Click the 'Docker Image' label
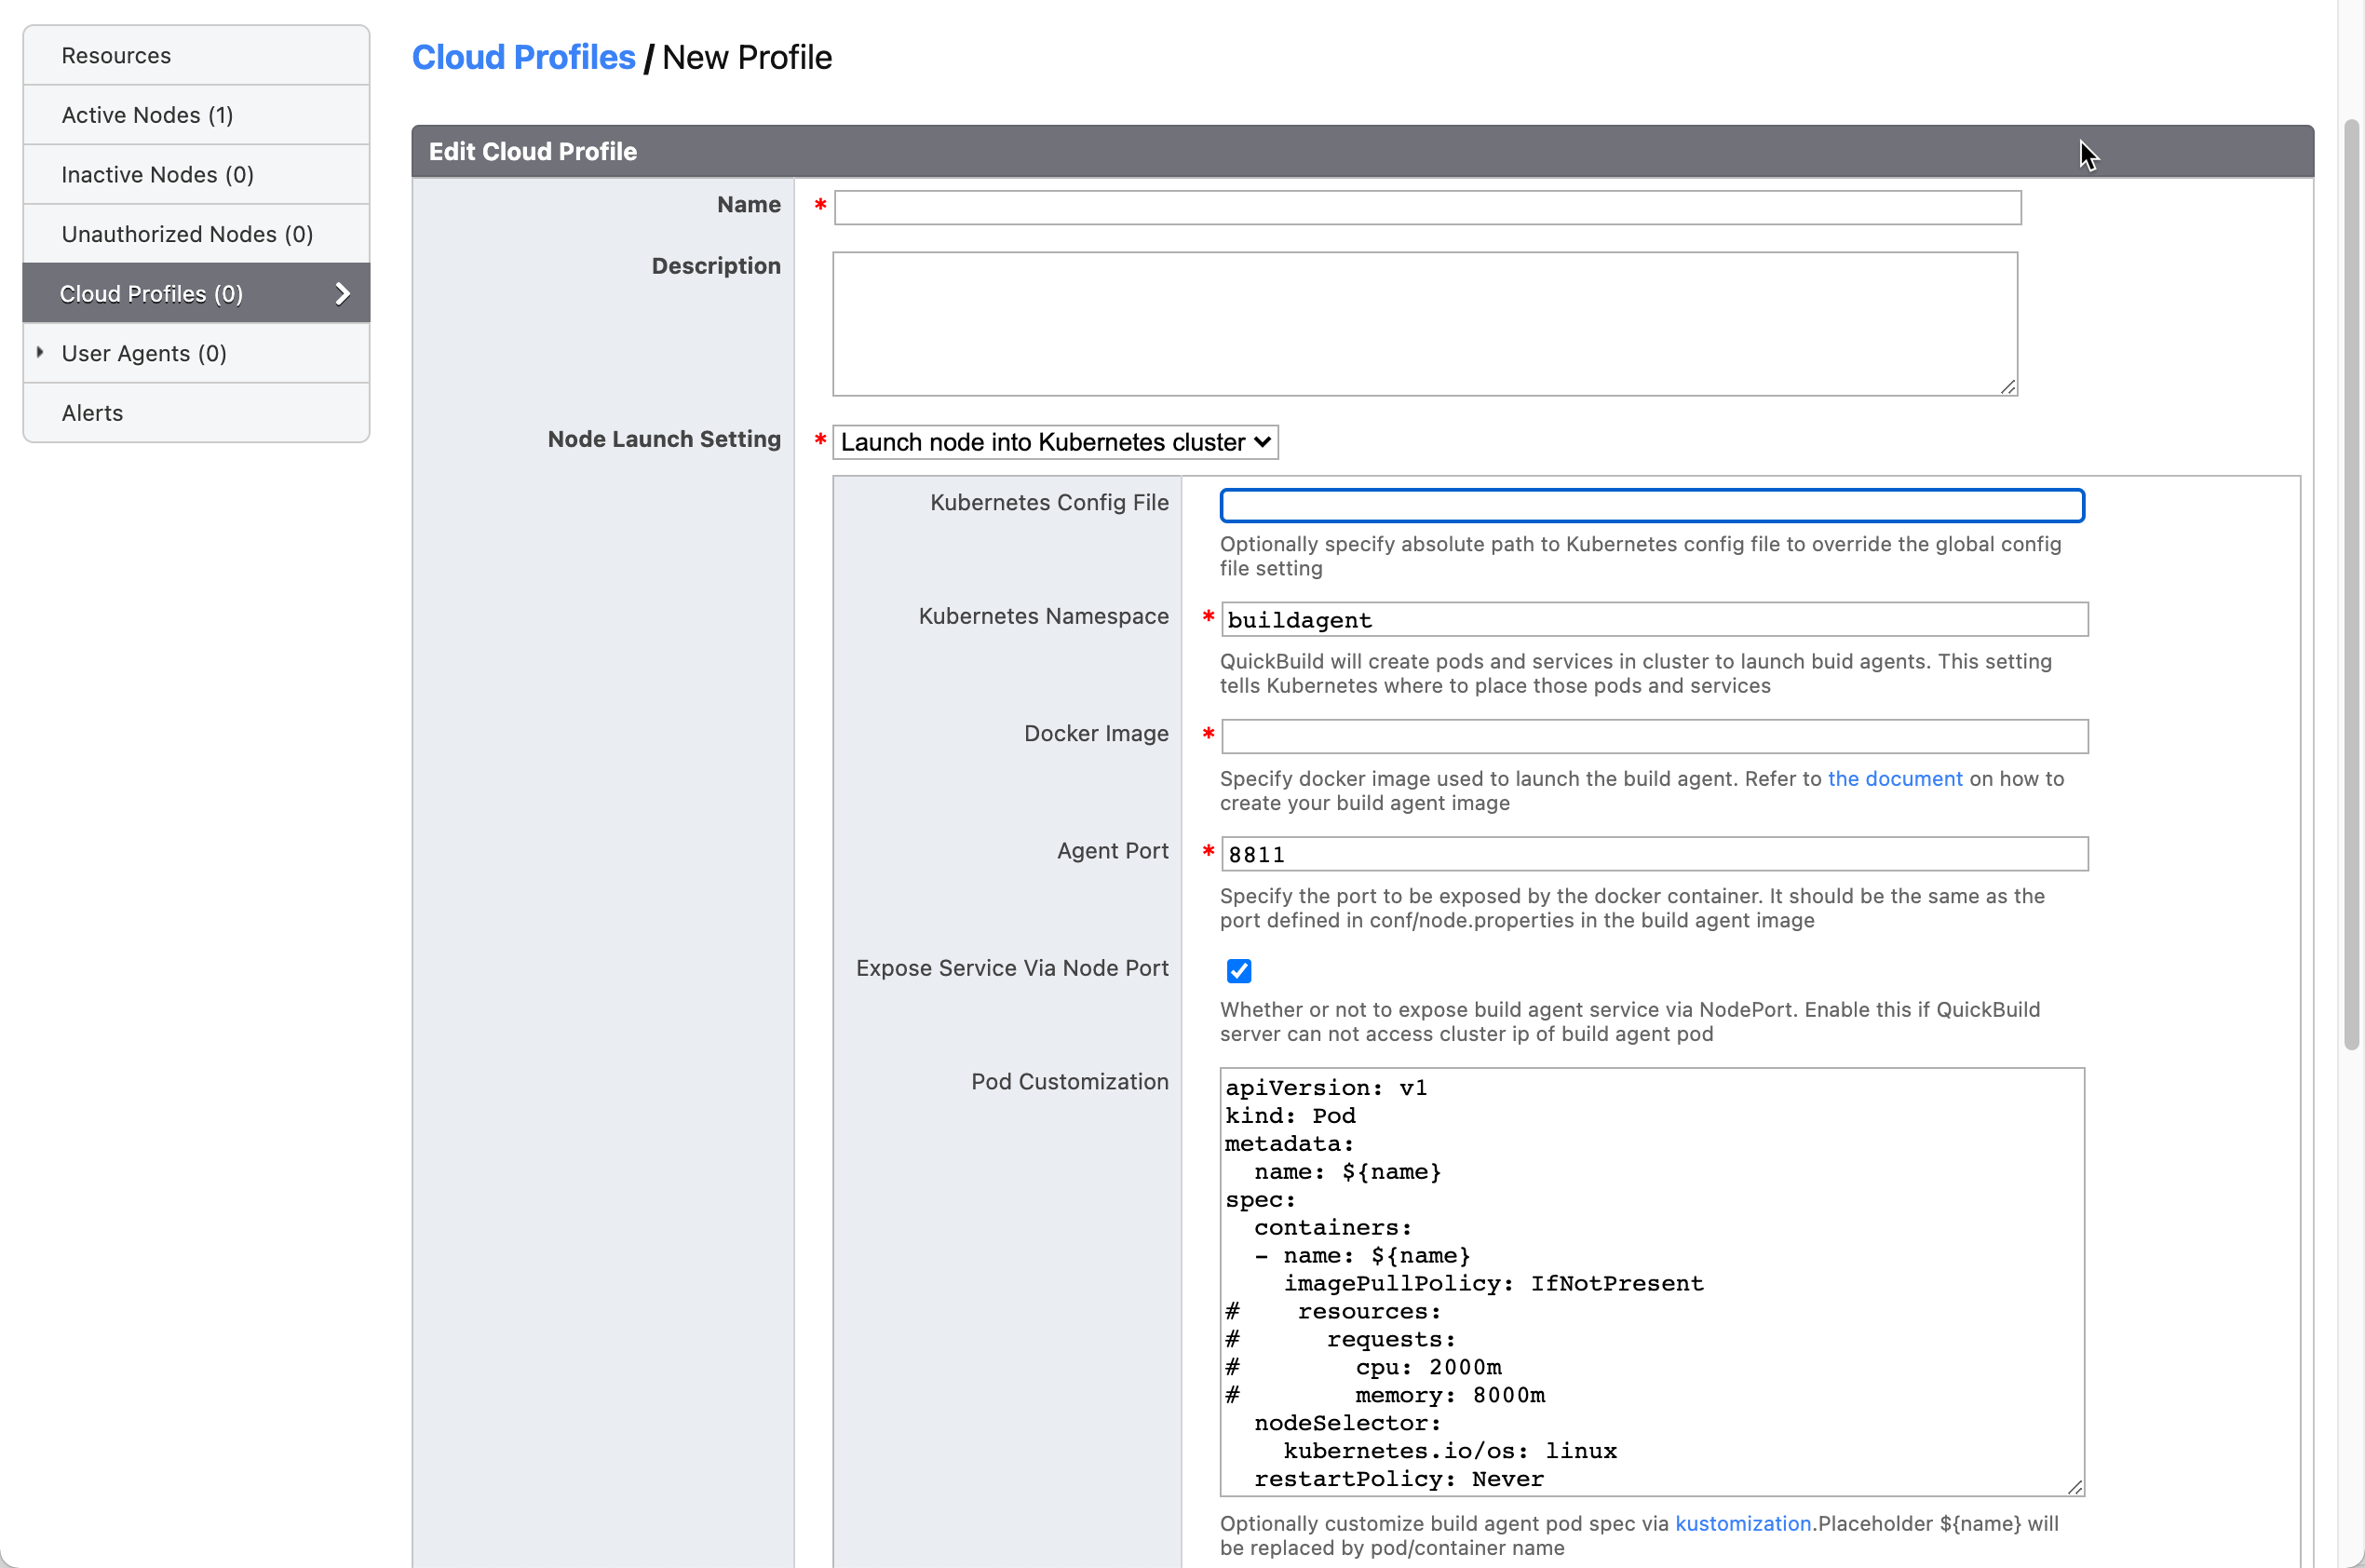This screenshot has width=2365, height=1568. click(x=1096, y=734)
